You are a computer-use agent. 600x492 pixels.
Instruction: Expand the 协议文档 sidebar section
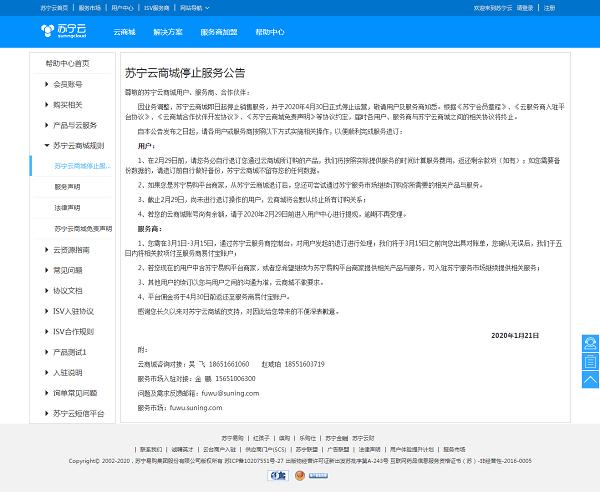click(64, 291)
